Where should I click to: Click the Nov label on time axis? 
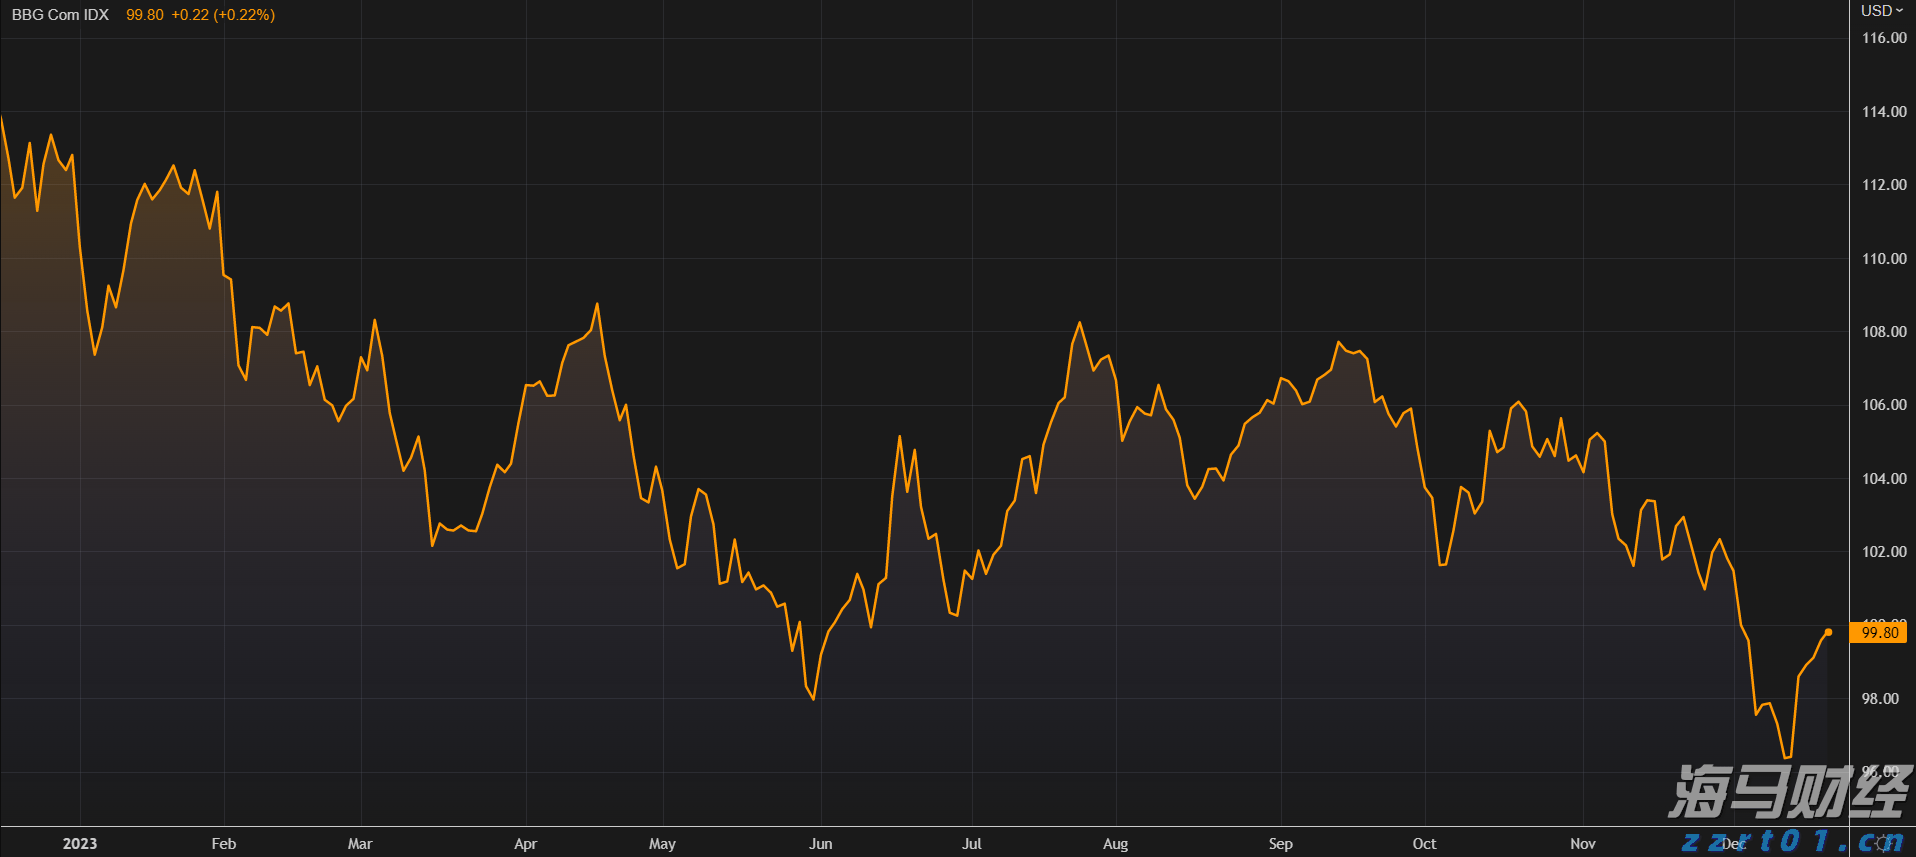(x=1582, y=843)
